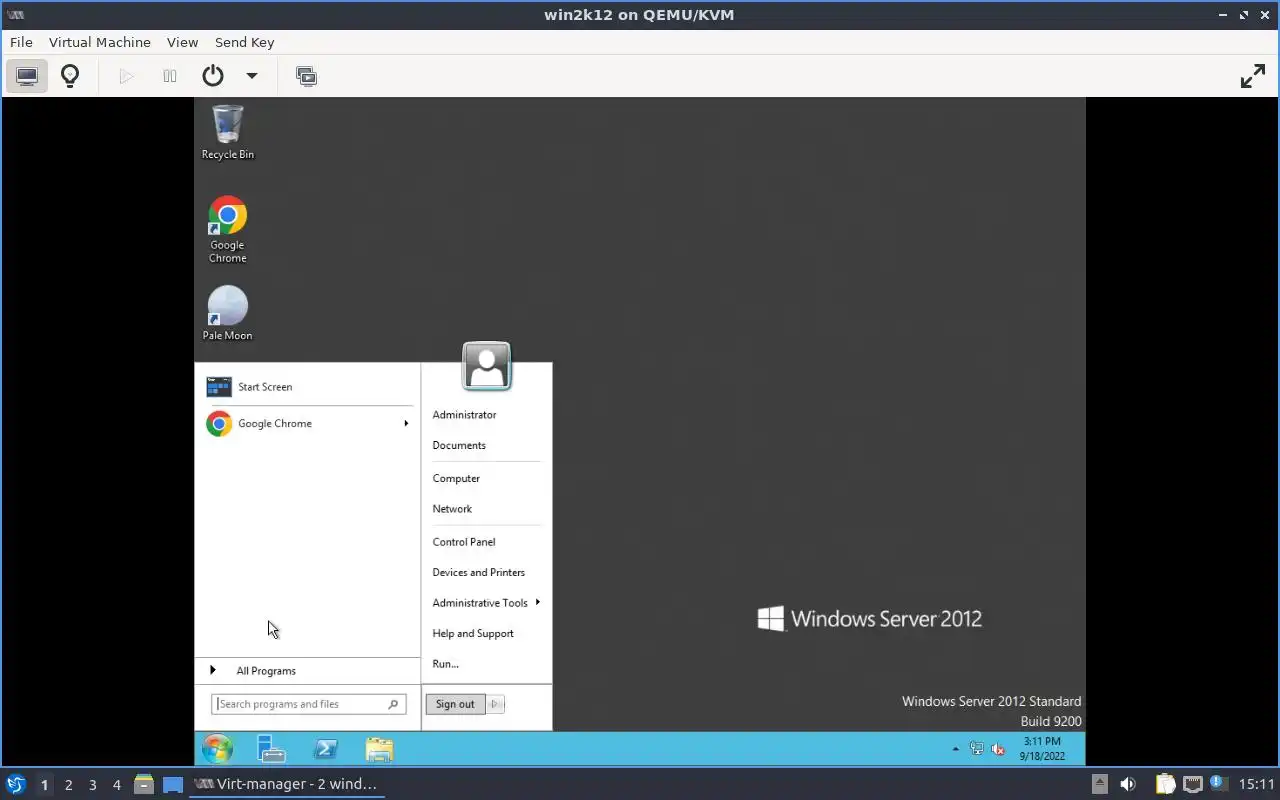This screenshot has height=800, width=1280.
Task: Click the host eject device tray icon
Action: [x=1099, y=784]
